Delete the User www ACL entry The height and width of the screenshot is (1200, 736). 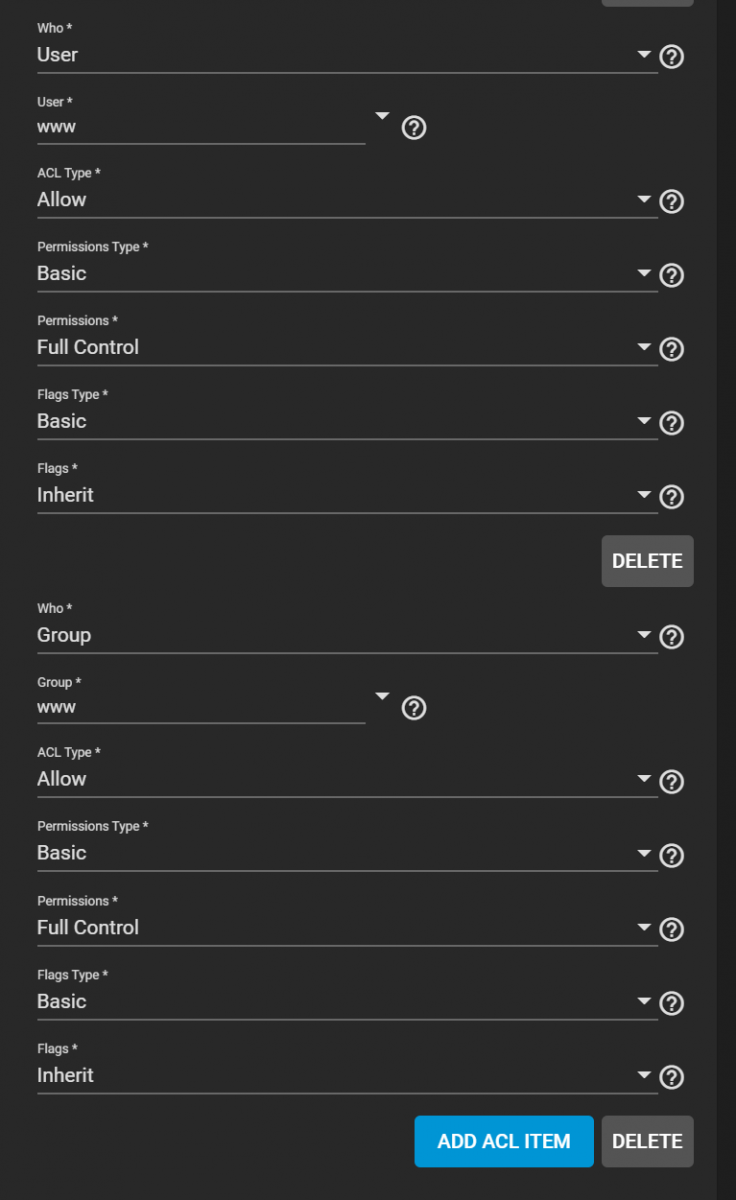coord(647,561)
